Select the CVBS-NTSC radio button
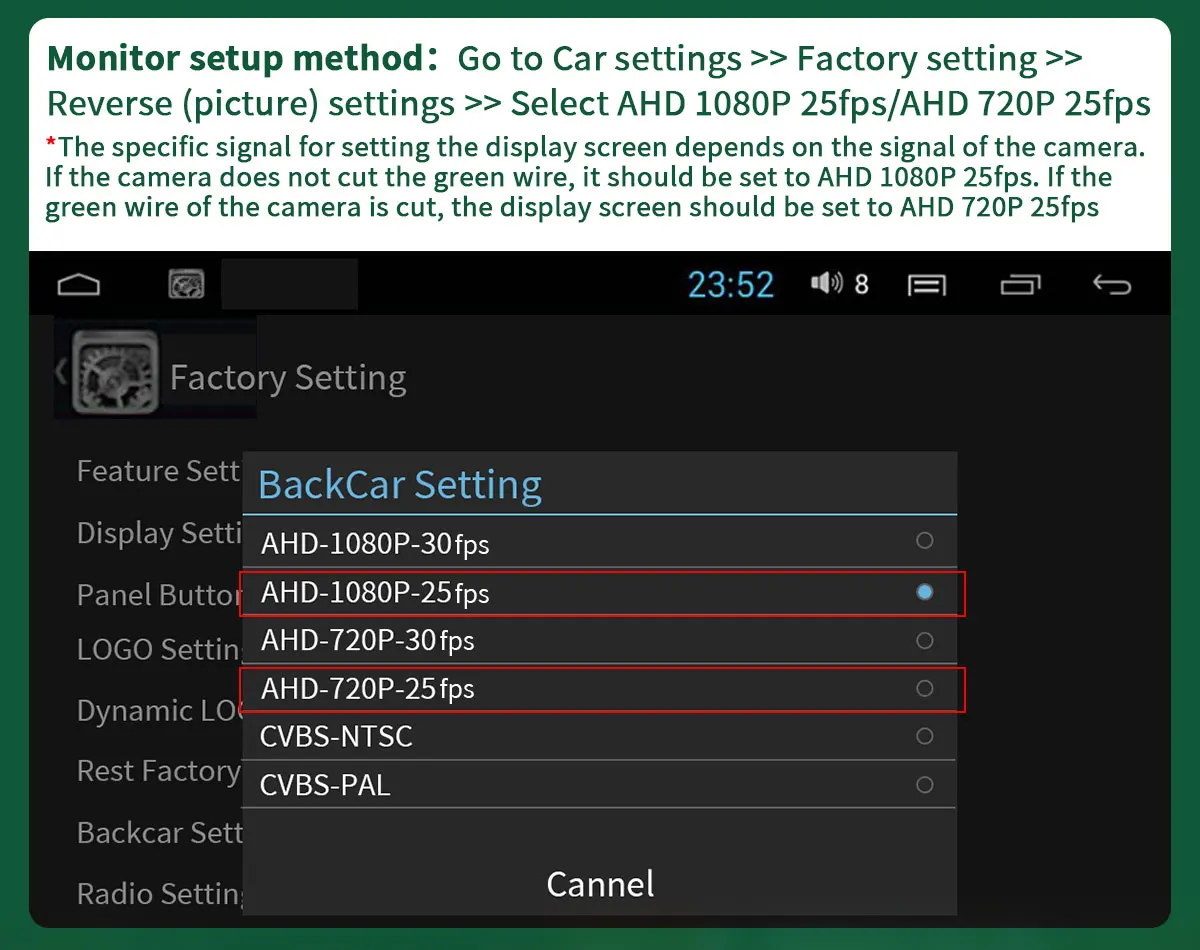The width and height of the screenshot is (1200, 950). pyautogui.click(x=924, y=737)
